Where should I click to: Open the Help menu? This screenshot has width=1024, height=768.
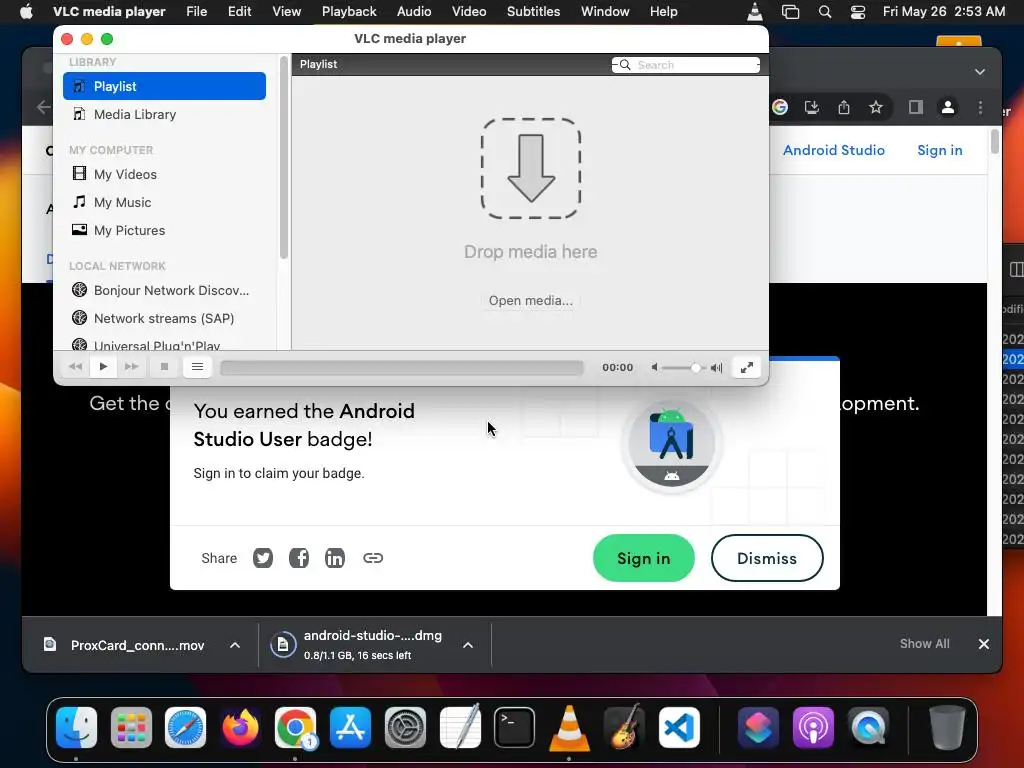[x=664, y=11]
